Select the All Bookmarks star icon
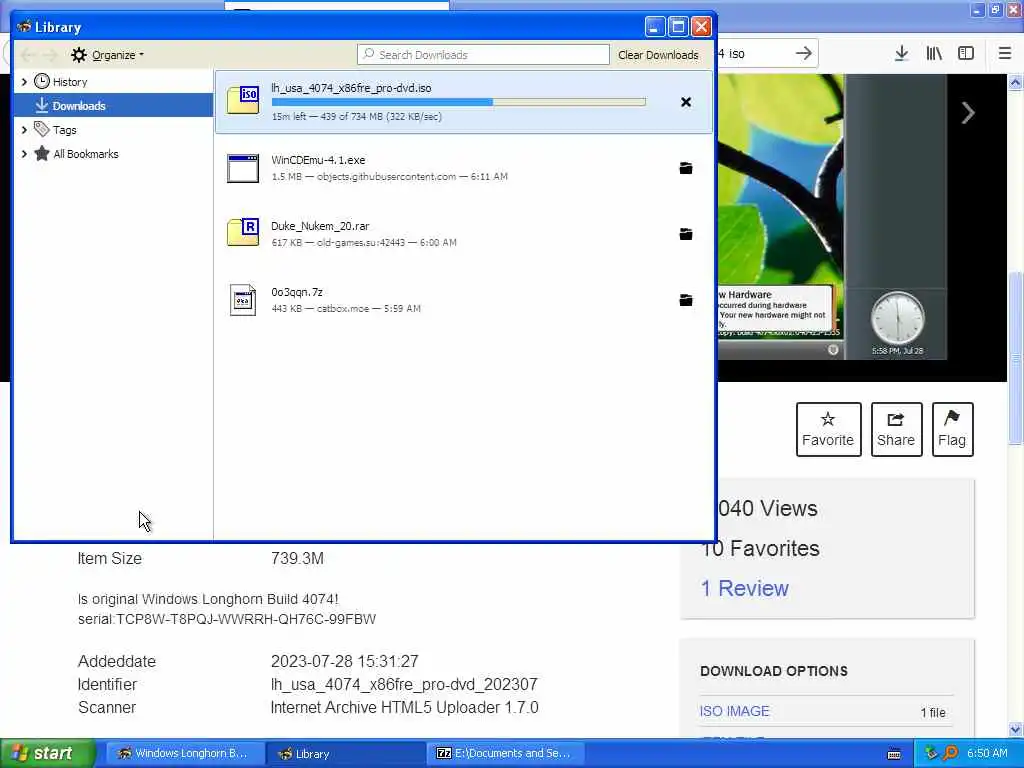This screenshot has height=768, width=1024. point(42,153)
